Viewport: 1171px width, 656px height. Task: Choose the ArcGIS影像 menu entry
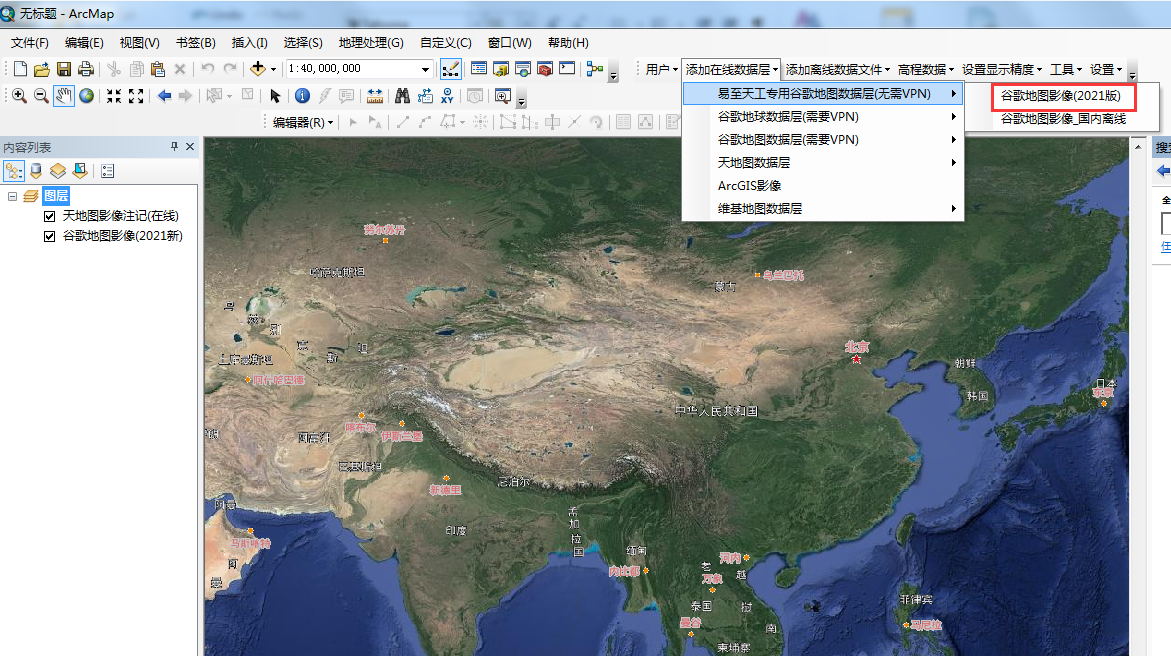tap(749, 186)
